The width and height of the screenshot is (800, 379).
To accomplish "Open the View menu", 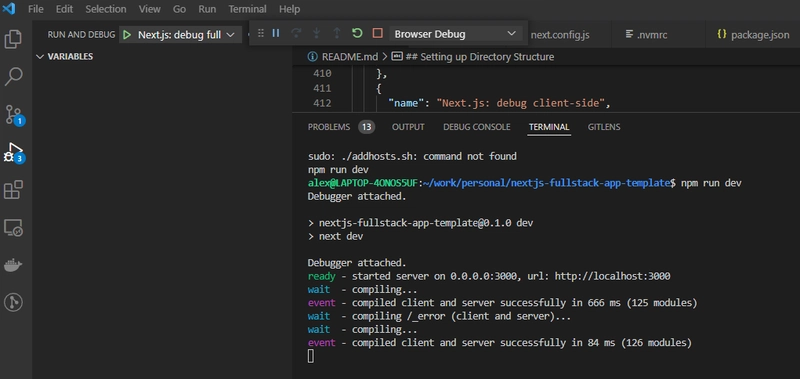I will coord(149,9).
